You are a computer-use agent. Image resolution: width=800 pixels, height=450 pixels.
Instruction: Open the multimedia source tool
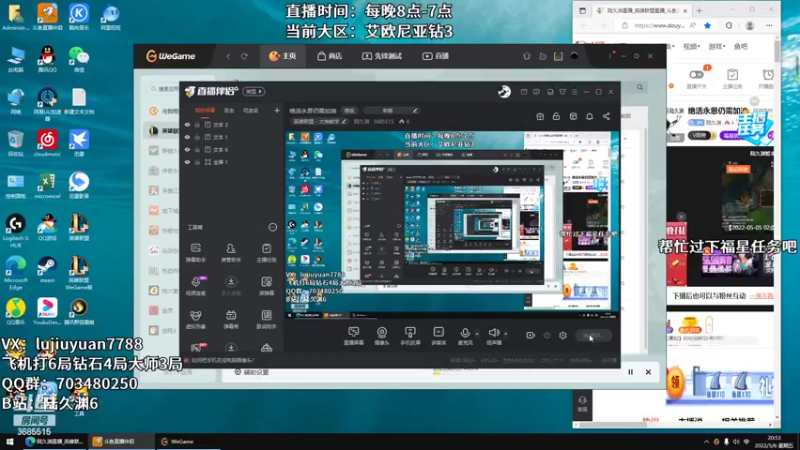(438, 336)
